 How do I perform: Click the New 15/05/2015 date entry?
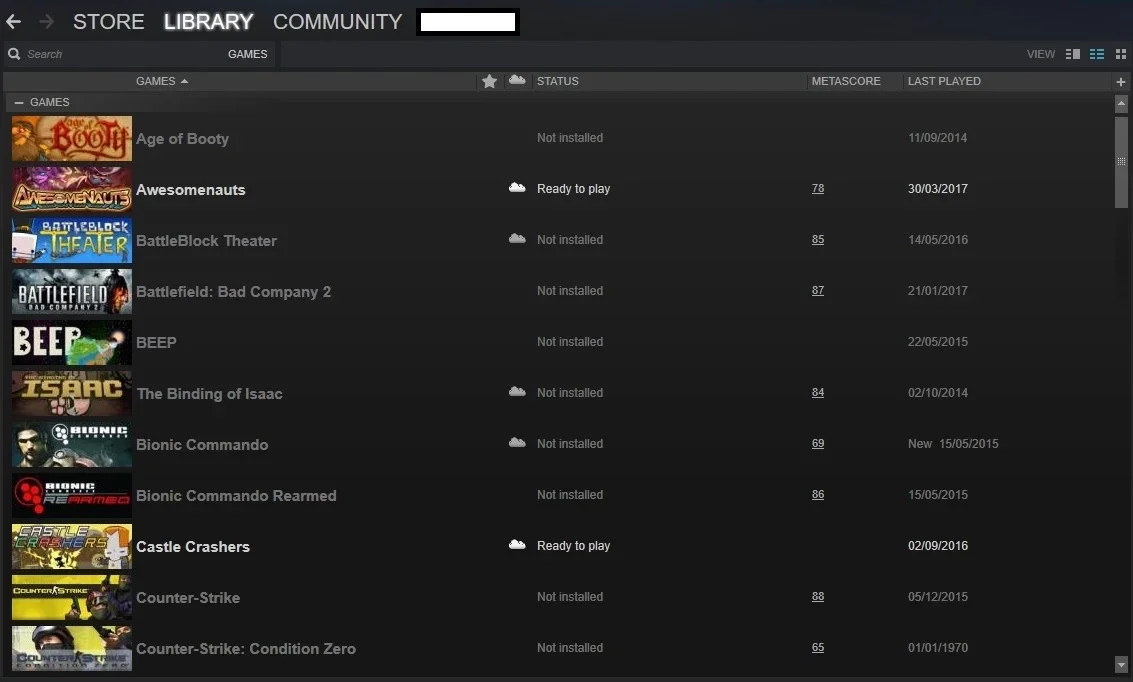[x=953, y=444]
